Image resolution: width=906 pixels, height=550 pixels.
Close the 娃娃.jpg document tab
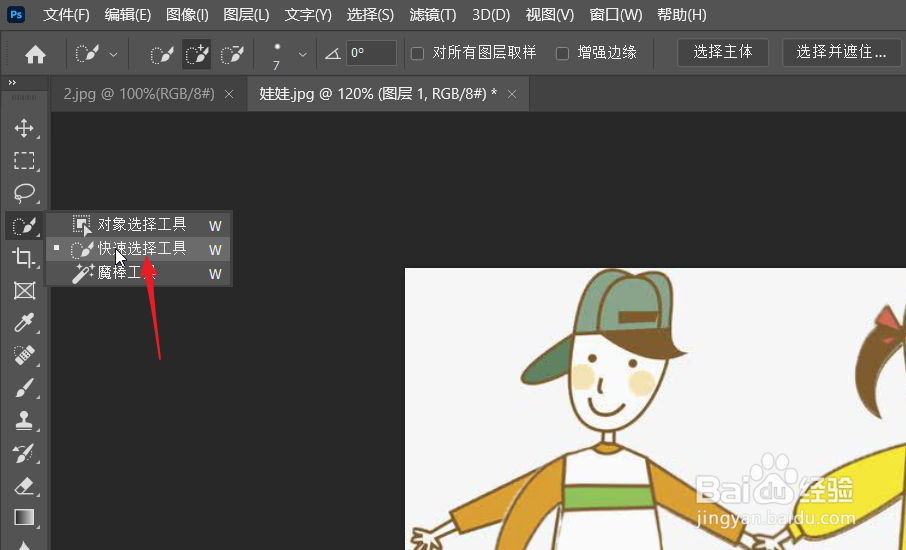click(512, 94)
